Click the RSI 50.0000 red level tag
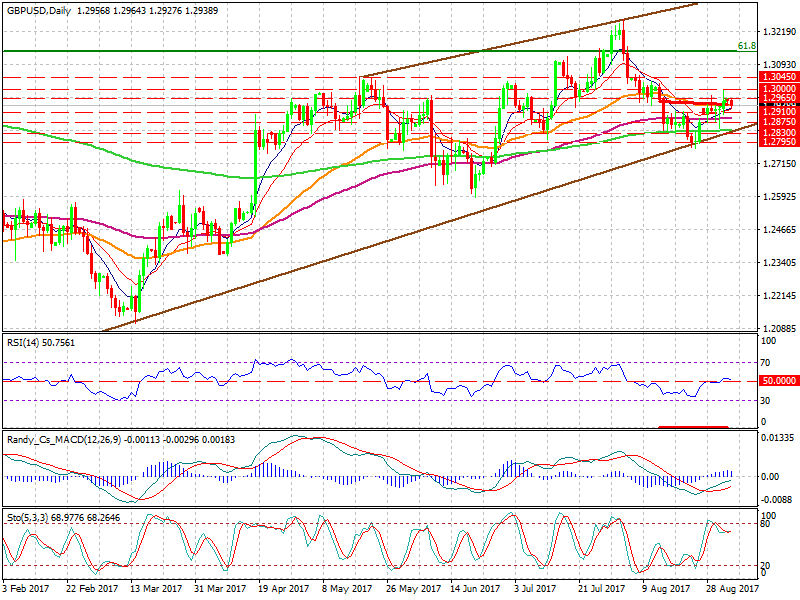 pyautogui.click(x=778, y=381)
